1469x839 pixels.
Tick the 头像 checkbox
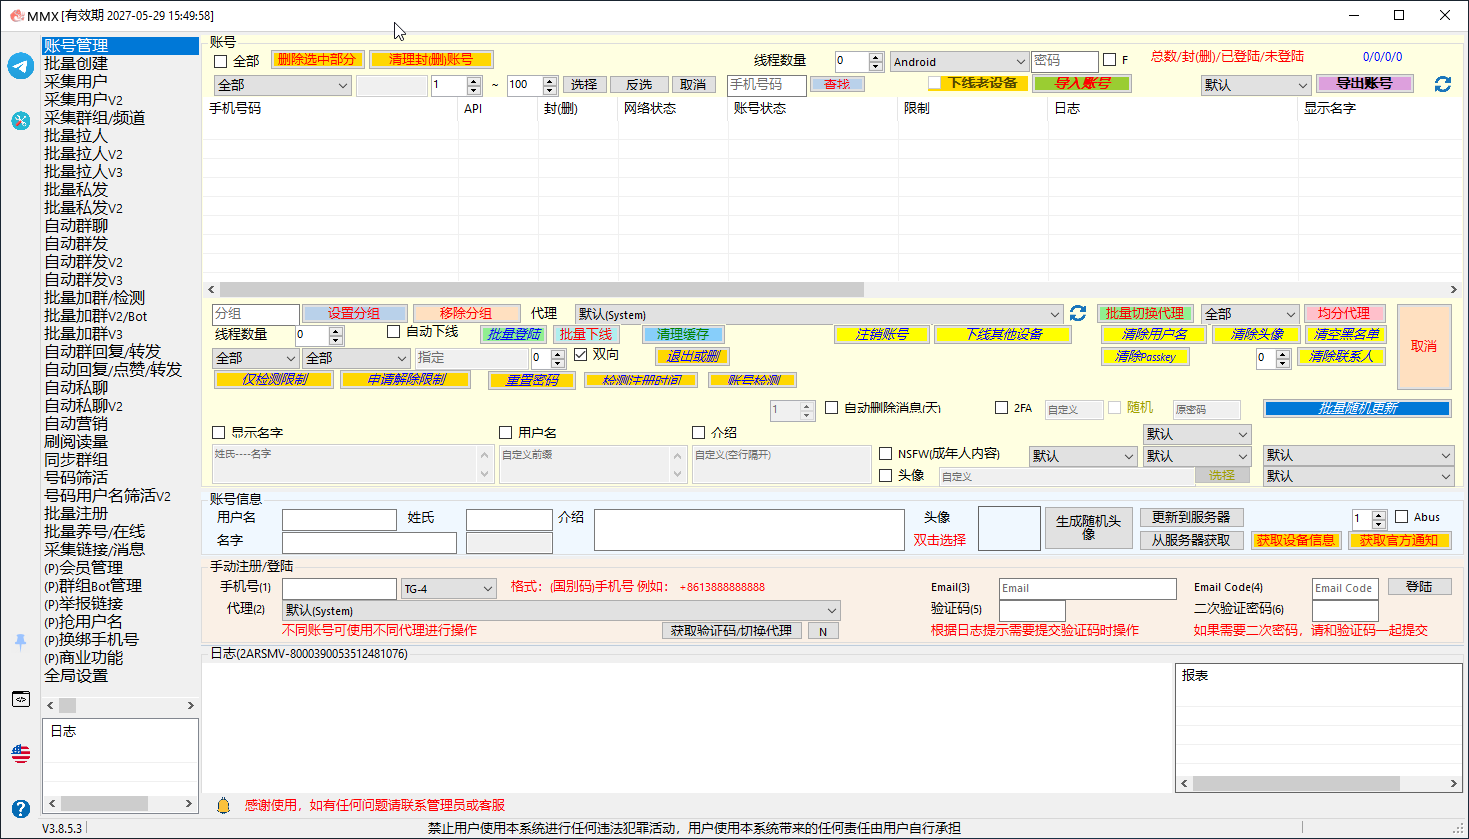tap(886, 475)
